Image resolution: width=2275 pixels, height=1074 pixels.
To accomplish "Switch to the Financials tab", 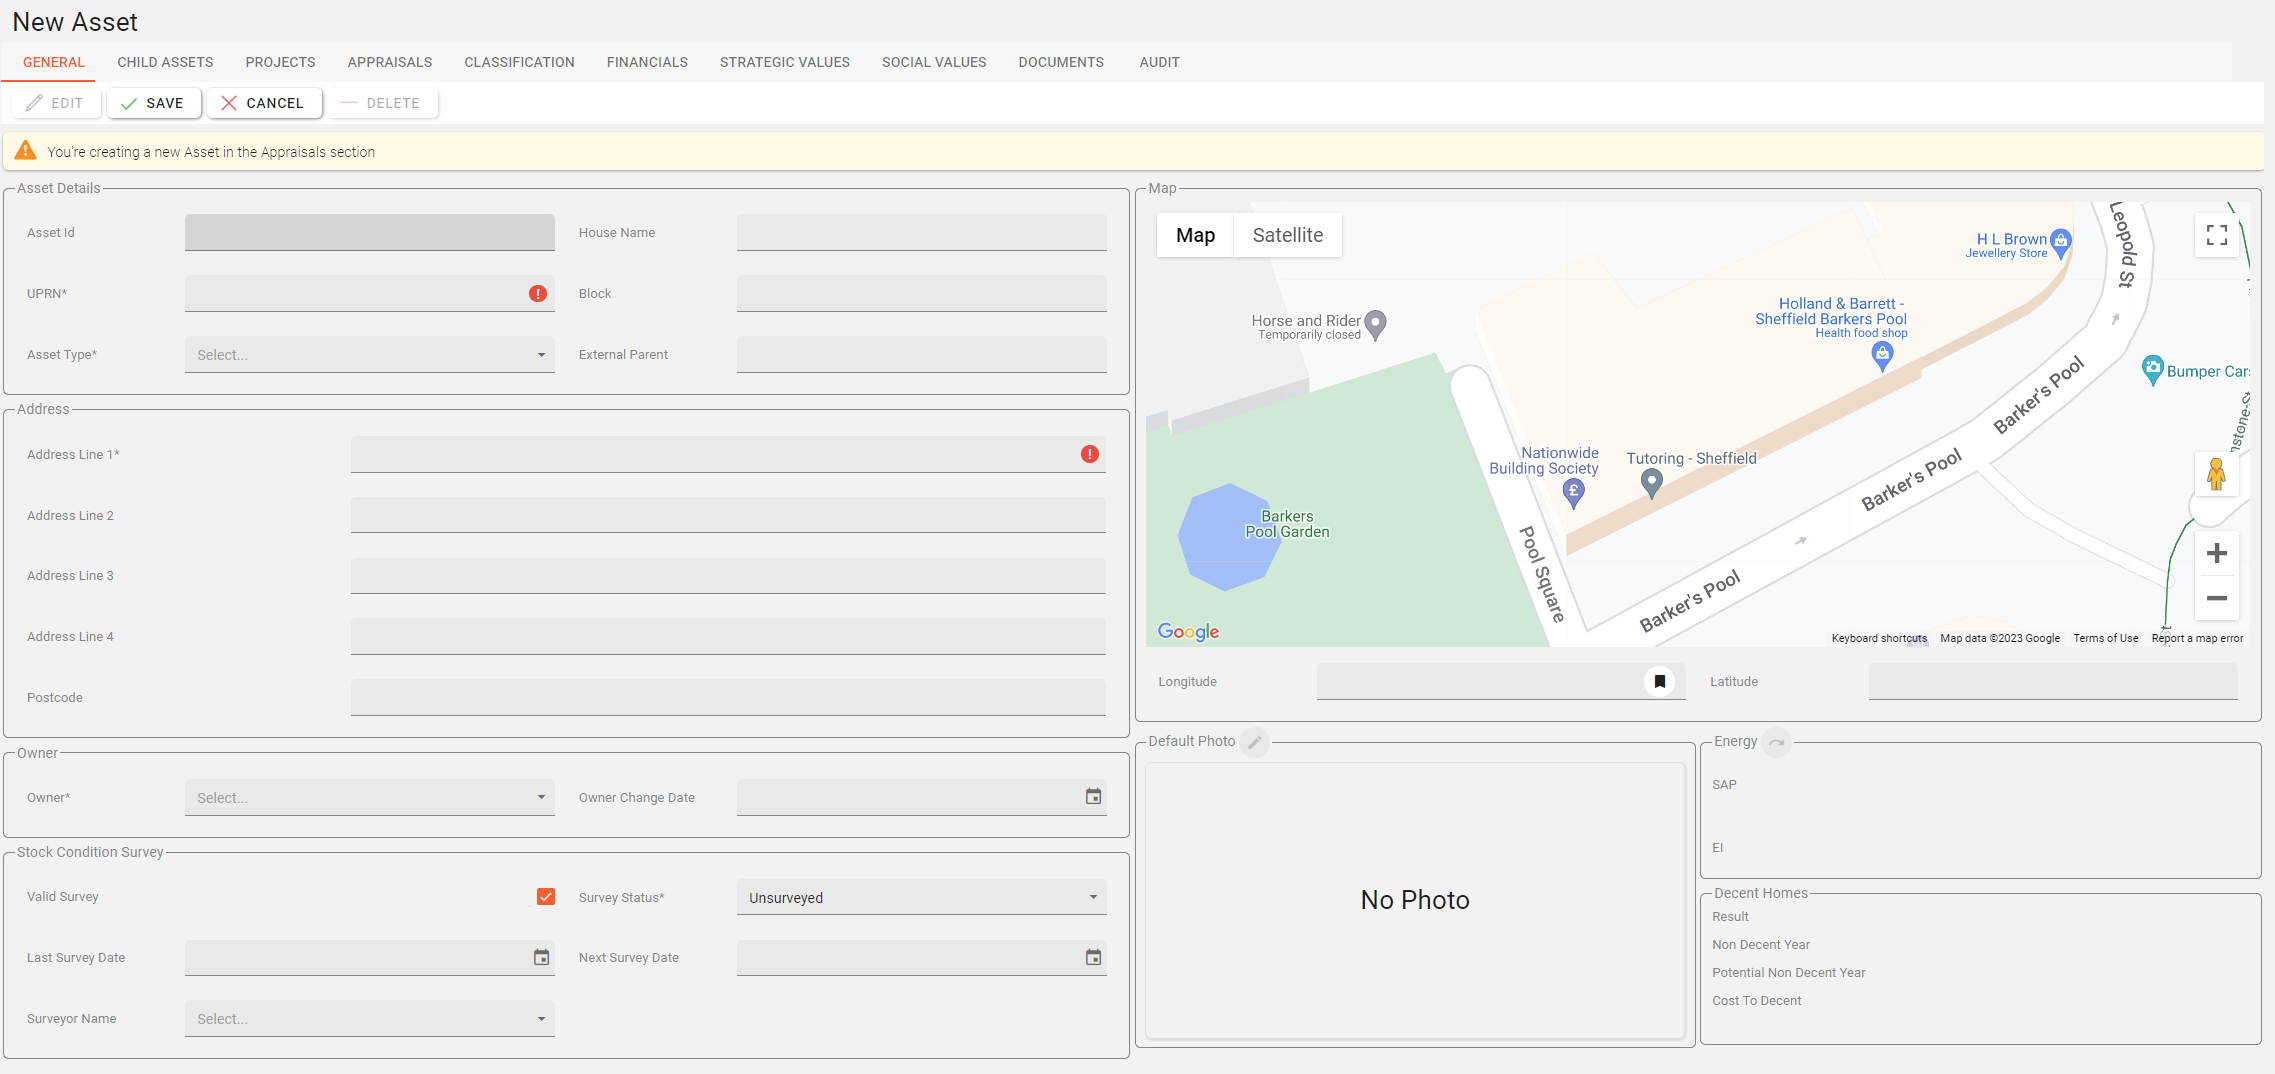I will pos(647,62).
